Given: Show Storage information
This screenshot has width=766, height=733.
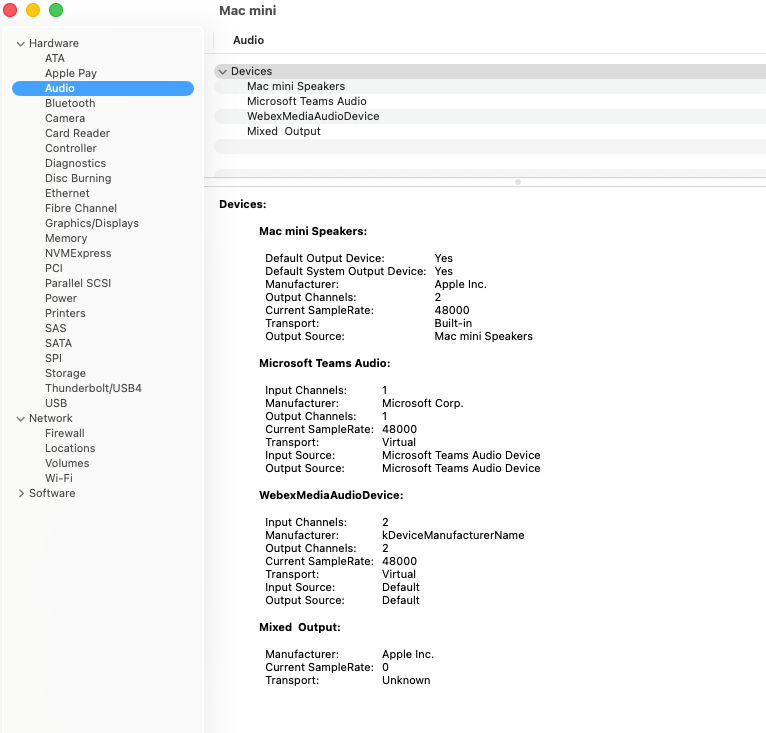Looking at the screenshot, I should tap(65, 373).
